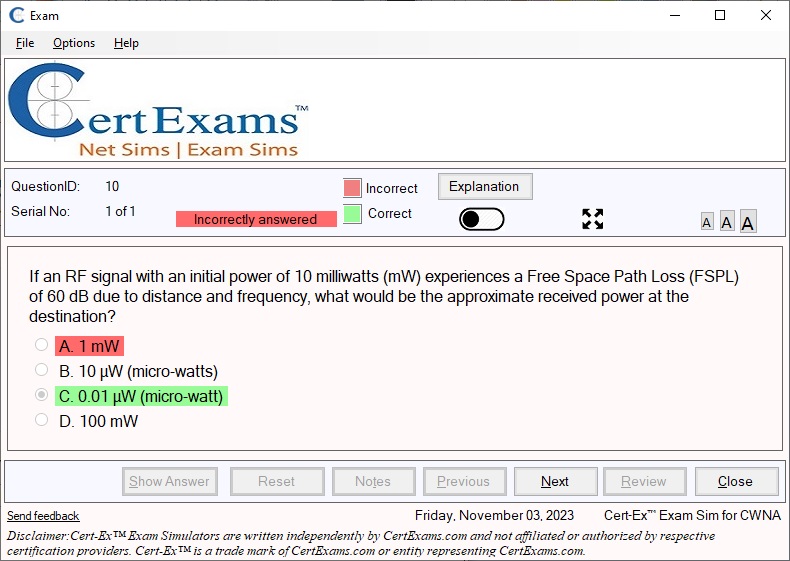This screenshot has height=561, width=790.
Task: Click the red Incorrect legend swatch
Action: [352, 188]
